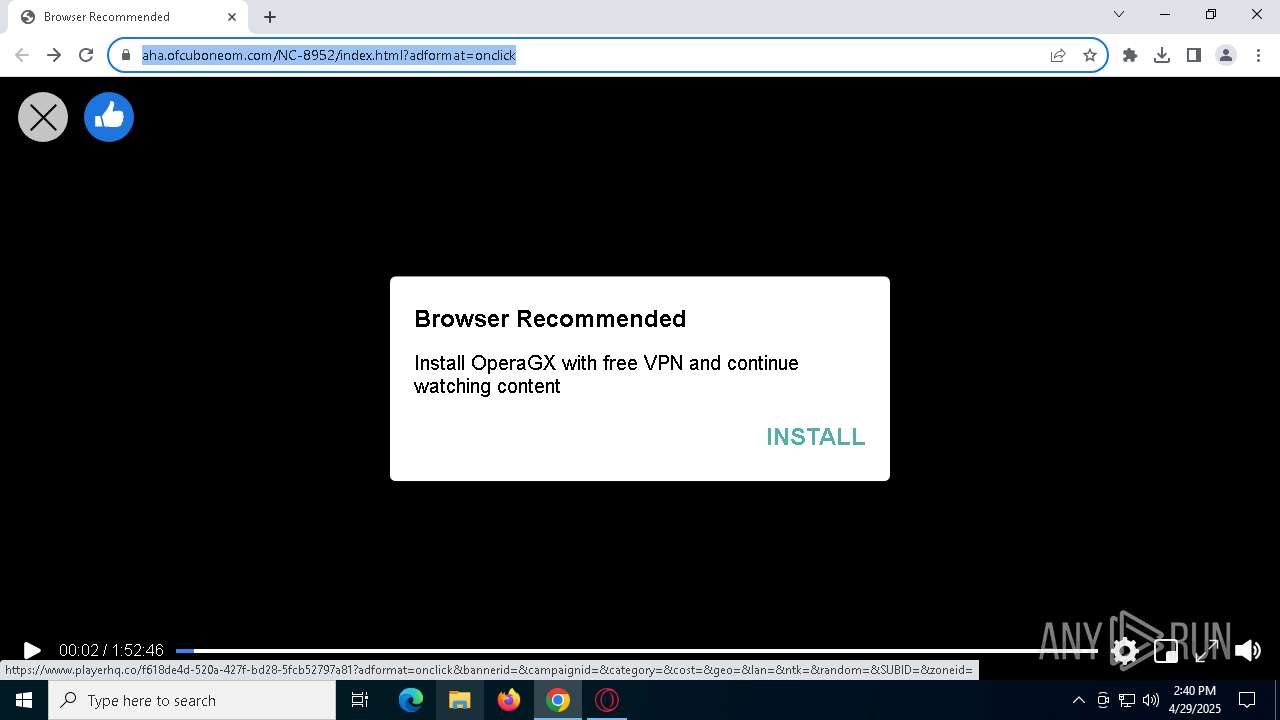The image size is (1280, 720).
Task: Open the Chrome three-dot menu
Action: (x=1258, y=55)
